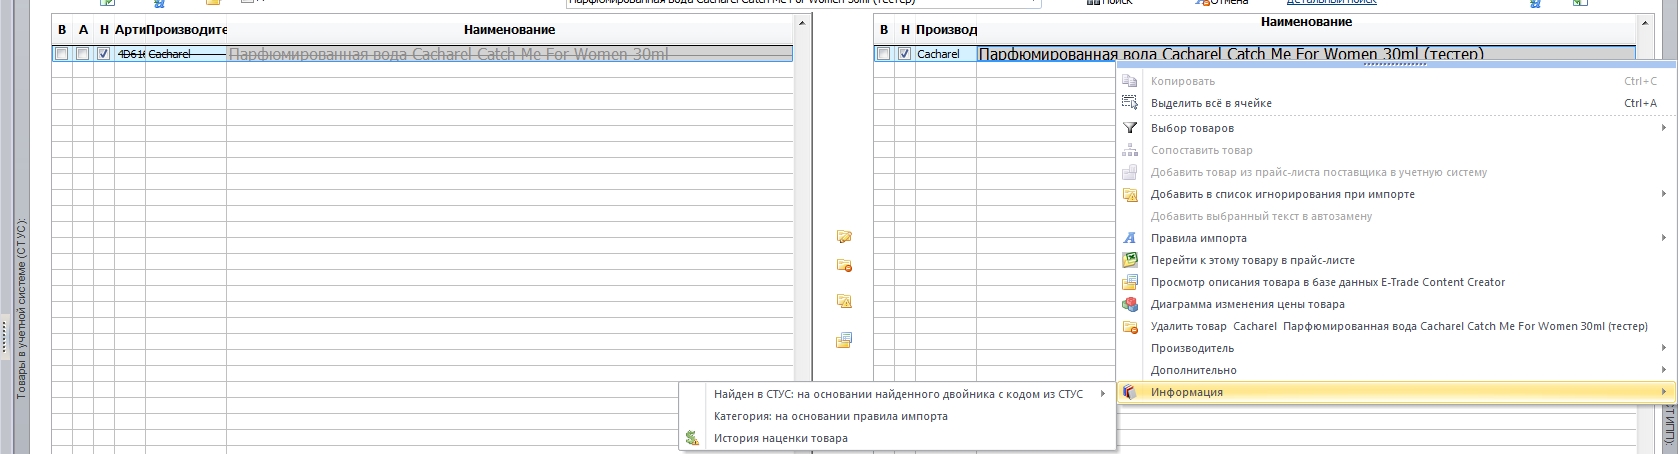Click left table scrollbar up arrow

point(802,24)
